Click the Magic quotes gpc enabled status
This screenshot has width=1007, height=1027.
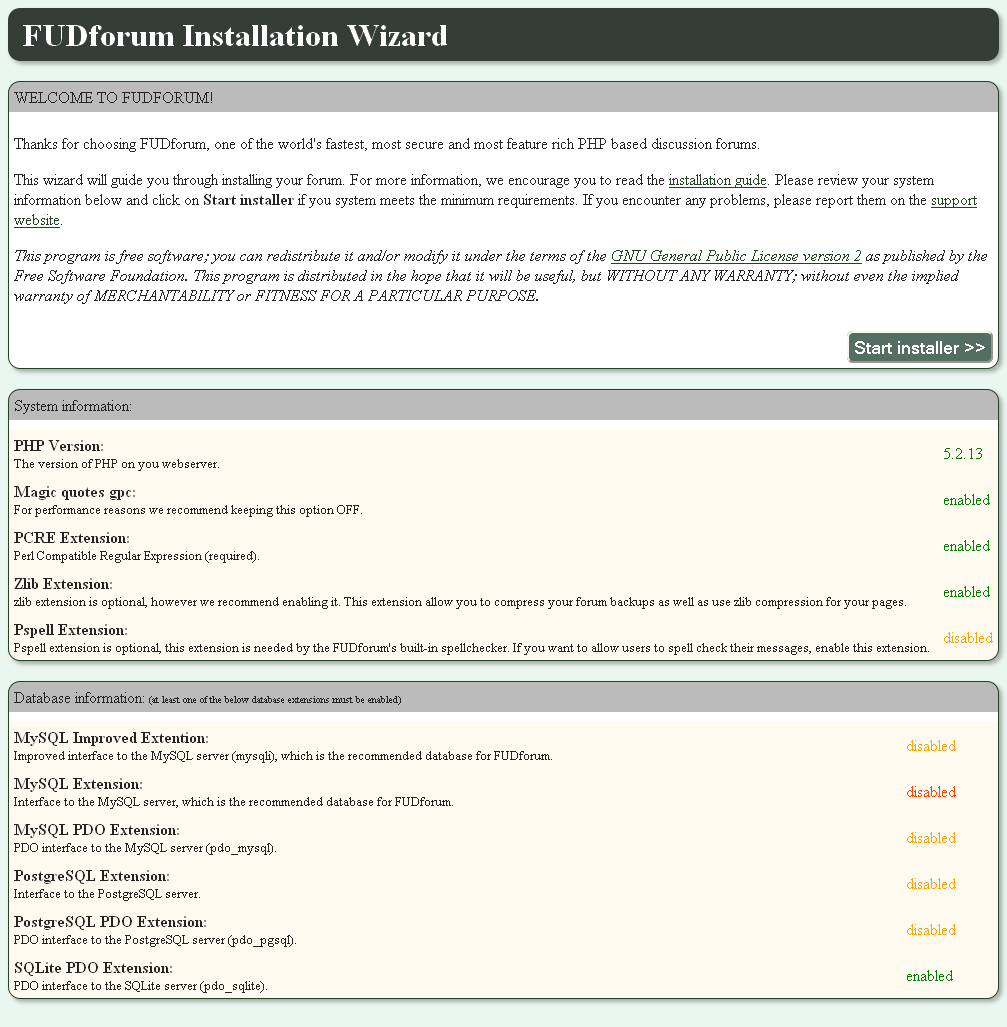966,500
